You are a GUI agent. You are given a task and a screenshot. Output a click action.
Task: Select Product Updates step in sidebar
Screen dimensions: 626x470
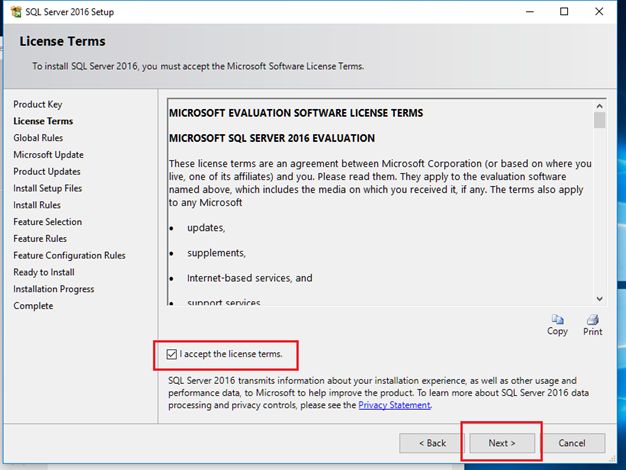[x=47, y=171]
